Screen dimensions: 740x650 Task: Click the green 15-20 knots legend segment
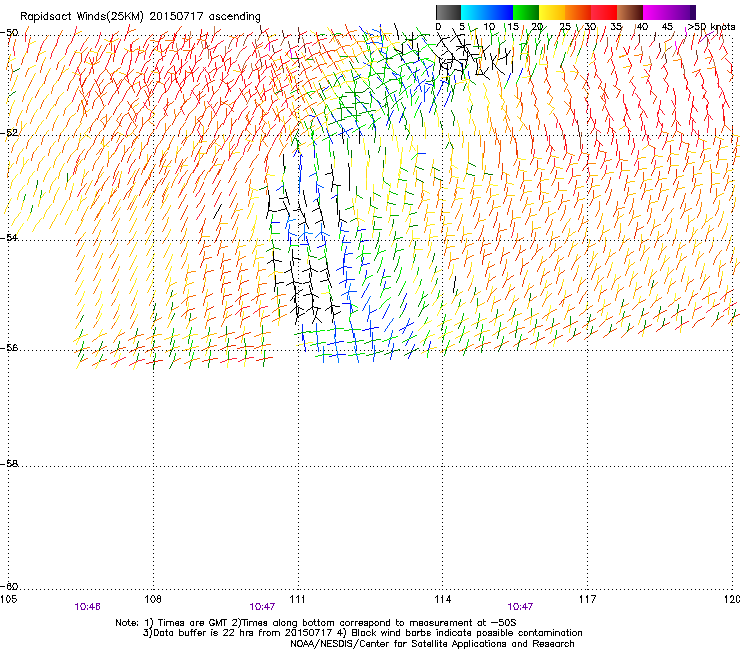coord(526,12)
